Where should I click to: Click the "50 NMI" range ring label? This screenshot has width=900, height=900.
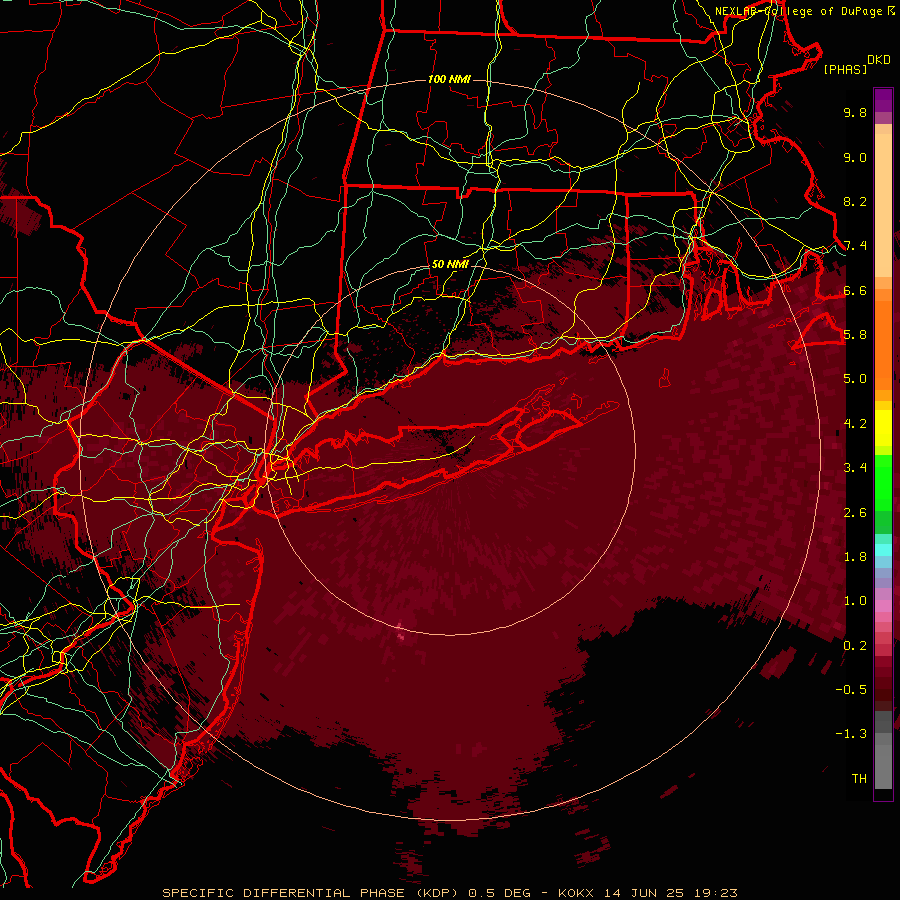click(x=449, y=264)
